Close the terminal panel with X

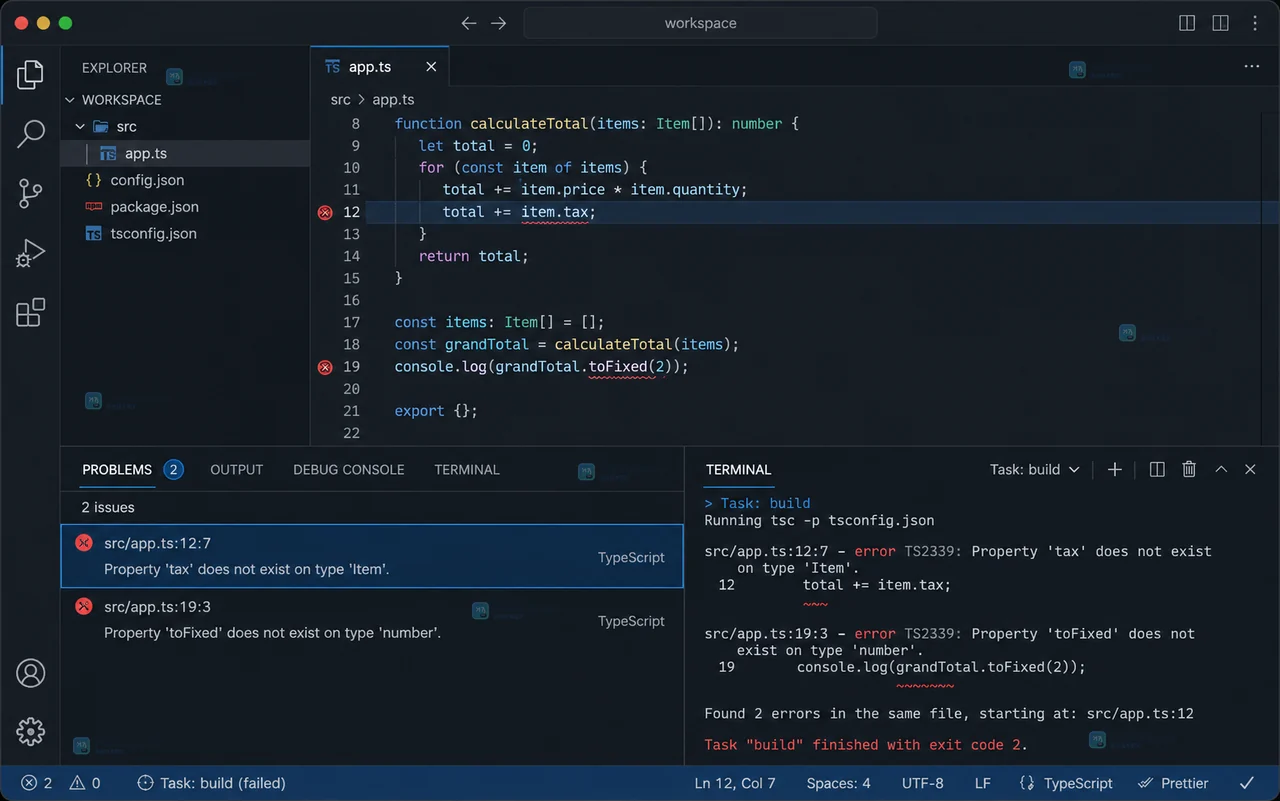click(x=1250, y=470)
